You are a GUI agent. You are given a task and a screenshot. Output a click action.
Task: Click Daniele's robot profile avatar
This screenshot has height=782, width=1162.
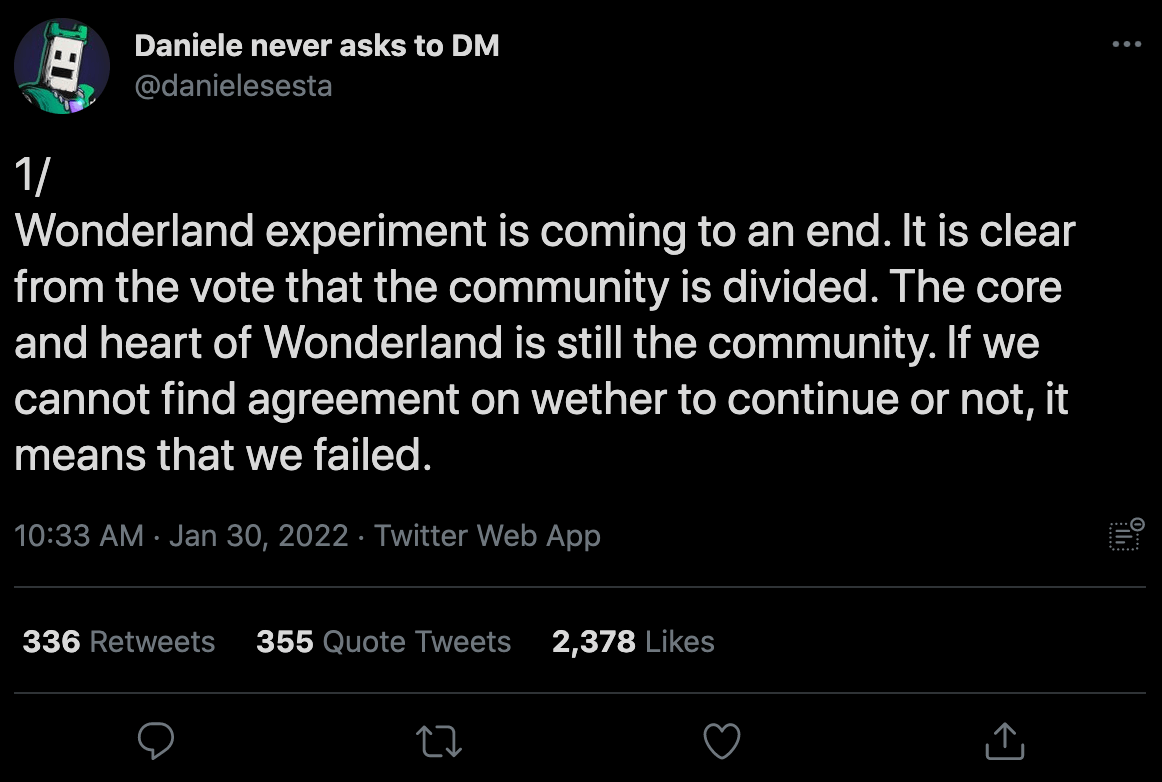click(x=62, y=66)
